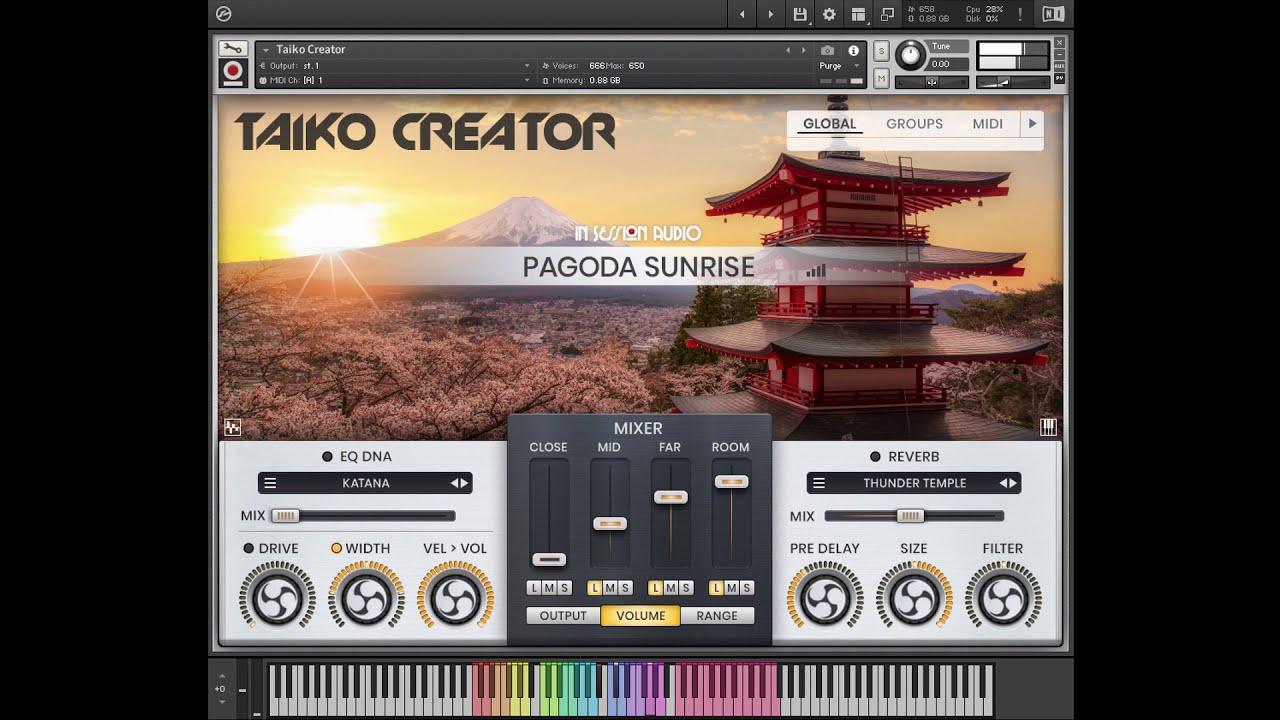Expand the instrument header triangle next to Taiko Creator
Screen dimensions: 1280x720
click(x=266, y=50)
